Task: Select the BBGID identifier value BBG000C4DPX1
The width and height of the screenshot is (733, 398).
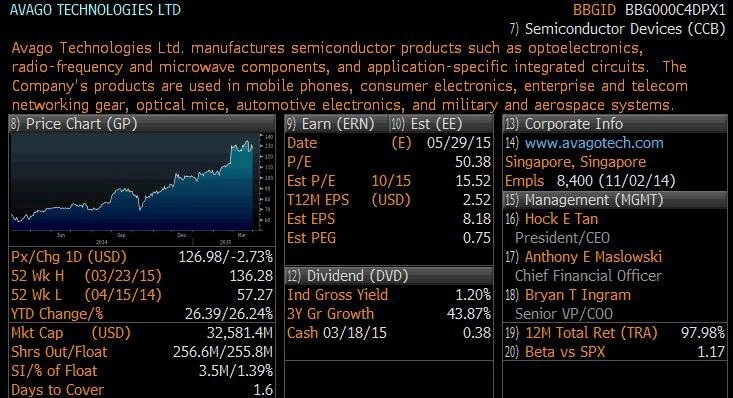Action: click(x=675, y=10)
